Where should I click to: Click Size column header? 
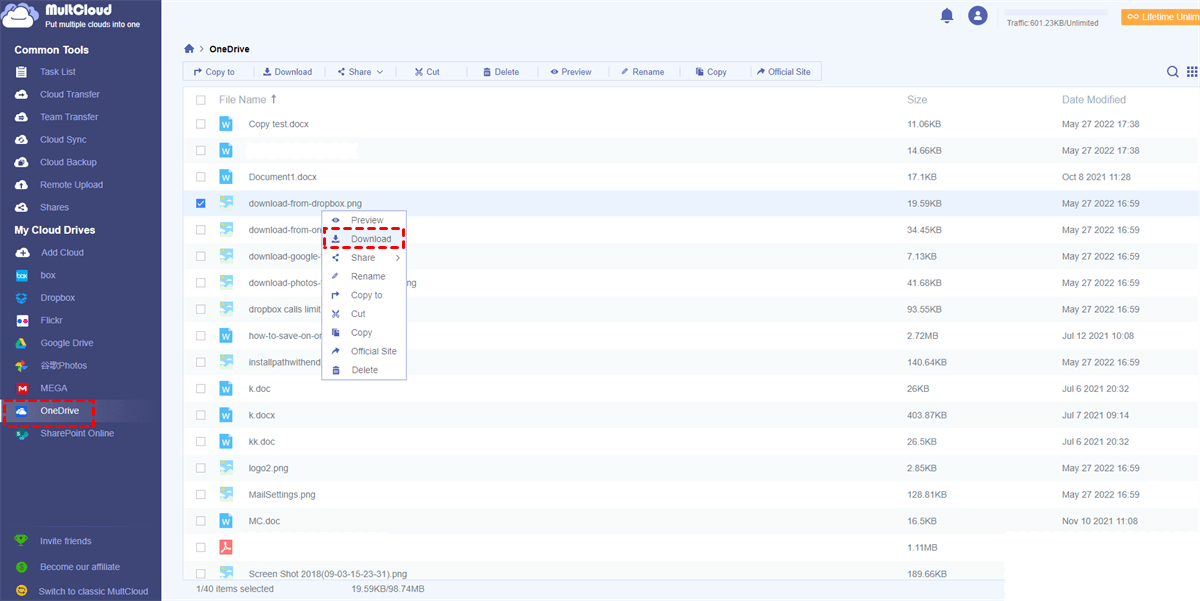pyautogui.click(x=917, y=100)
